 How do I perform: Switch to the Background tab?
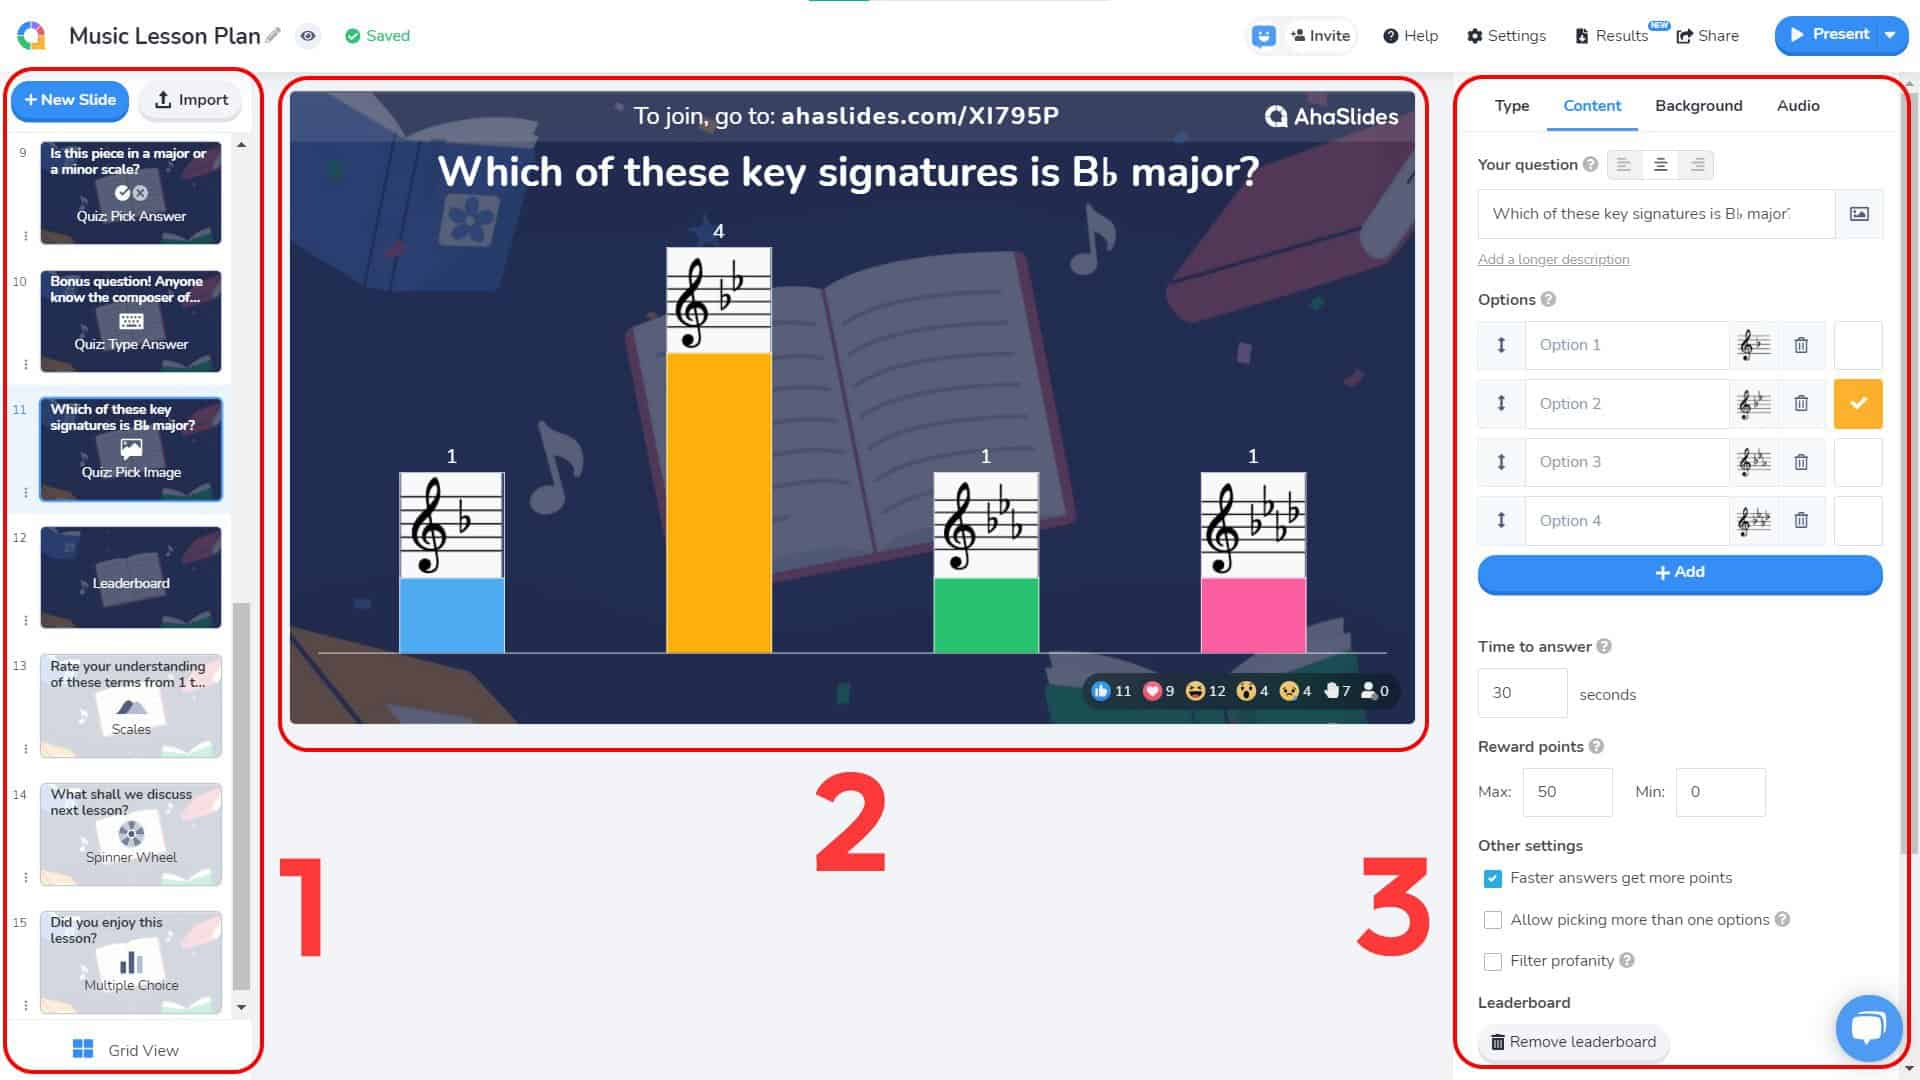tap(1698, 105)
